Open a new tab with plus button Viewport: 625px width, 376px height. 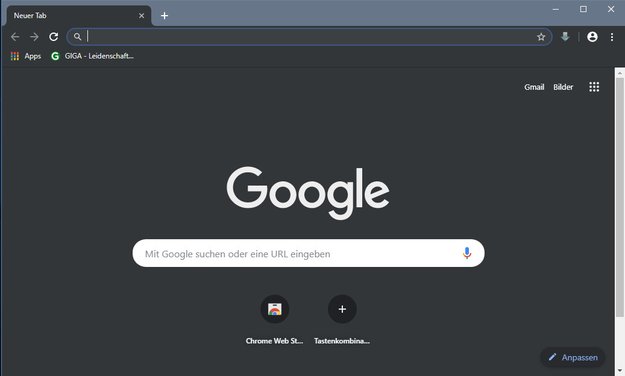pos(164,16)
